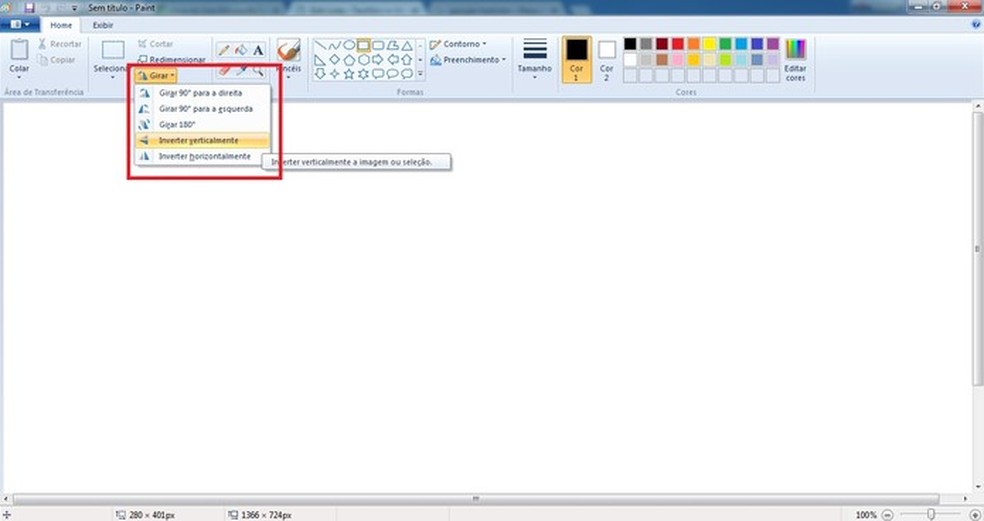Image resolution: width=984 pixels, height=521 pixels.
Task: Click the Cortar crop button
Action: point(156,44)
